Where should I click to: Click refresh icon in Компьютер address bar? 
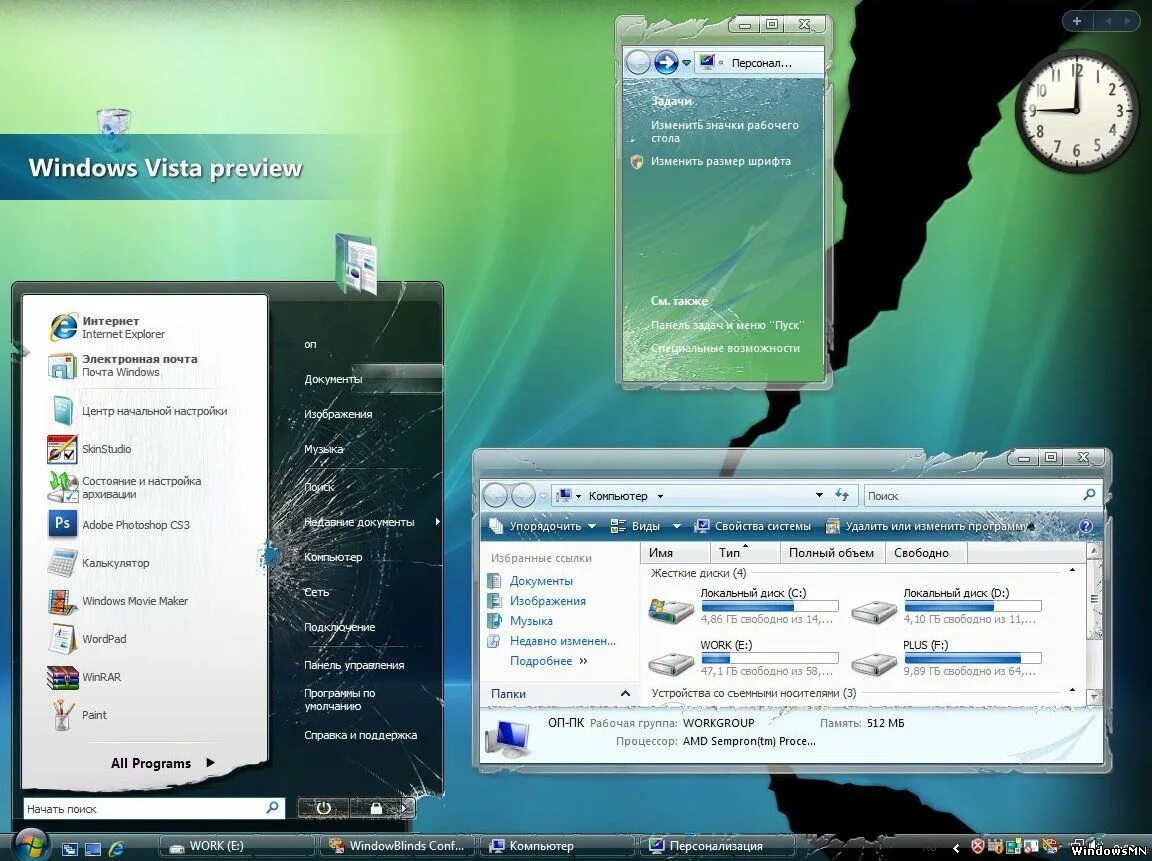(842, 495)
